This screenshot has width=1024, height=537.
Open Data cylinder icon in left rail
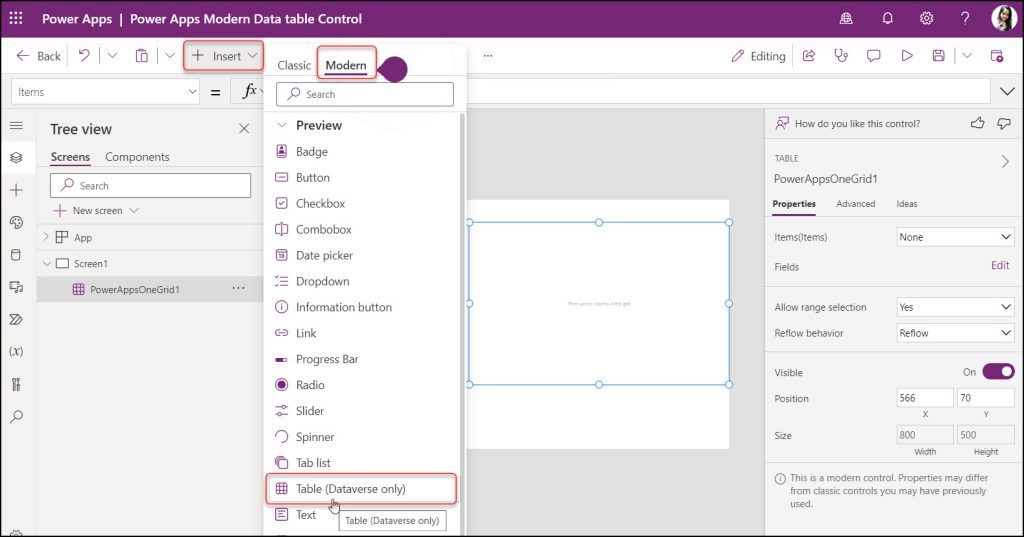[16, 255]
